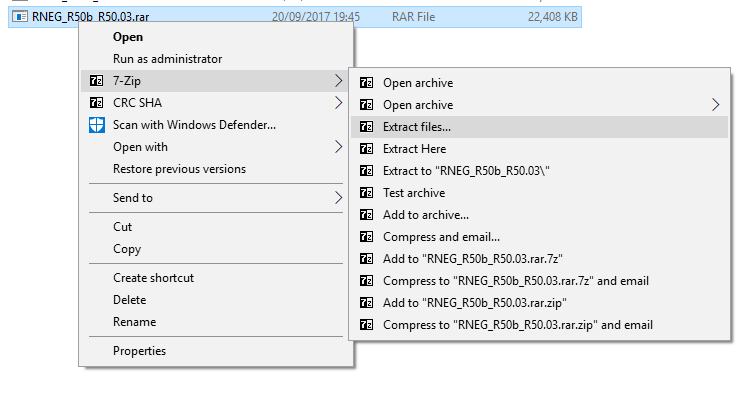Click the icon next to the first Open archive
This screenshot has height=396, width=743.
366,82
